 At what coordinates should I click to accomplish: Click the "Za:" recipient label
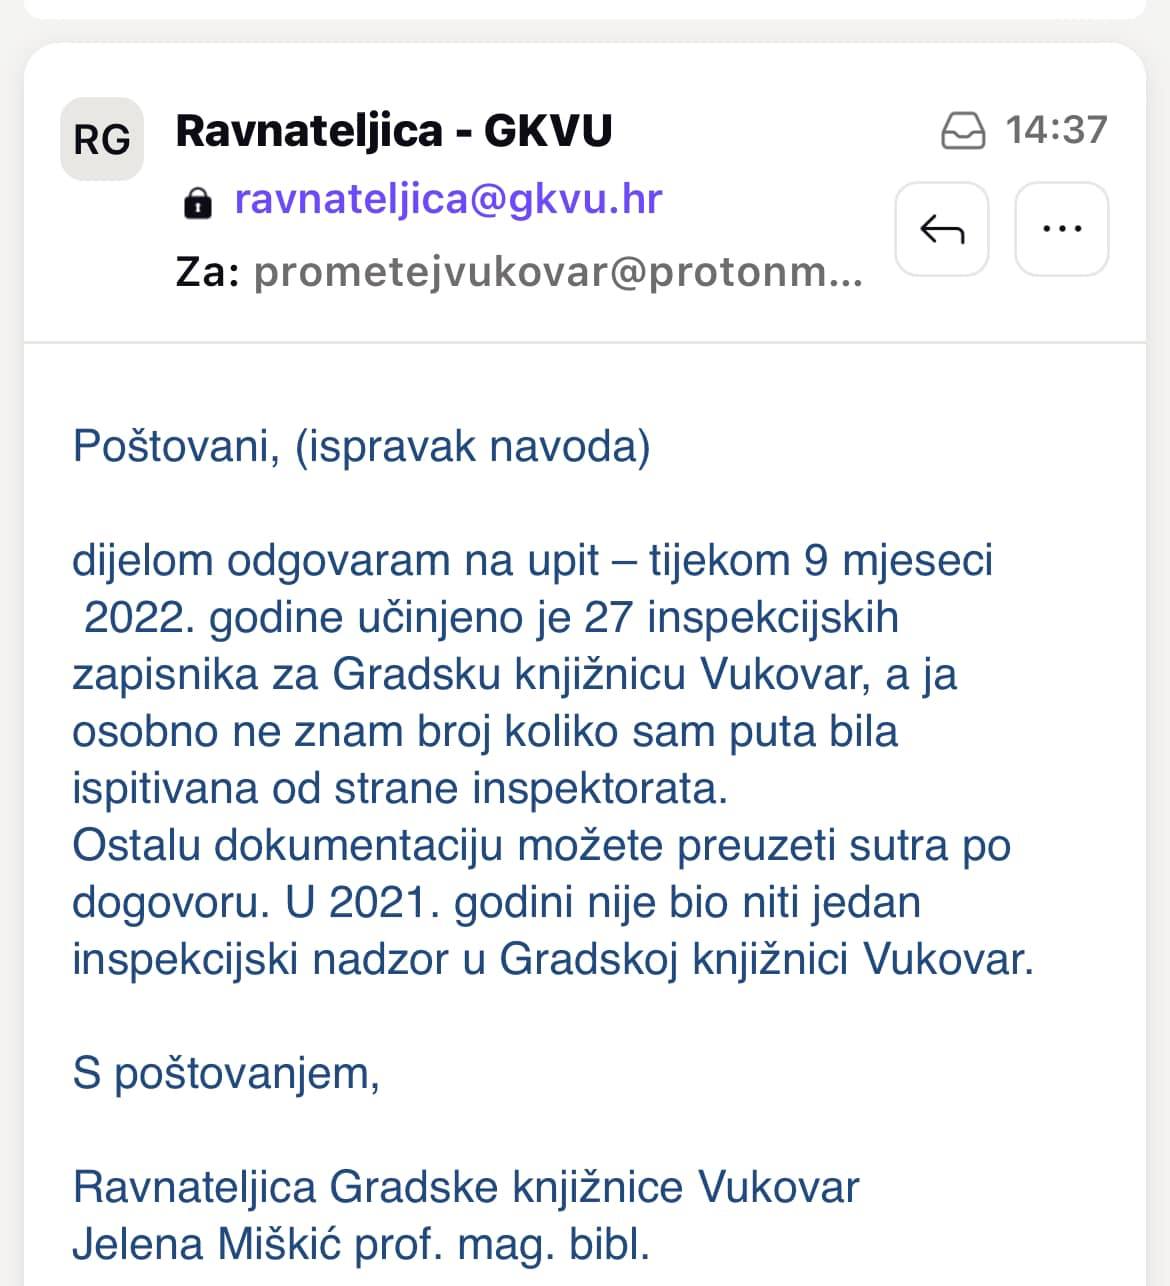coord(207,271)
